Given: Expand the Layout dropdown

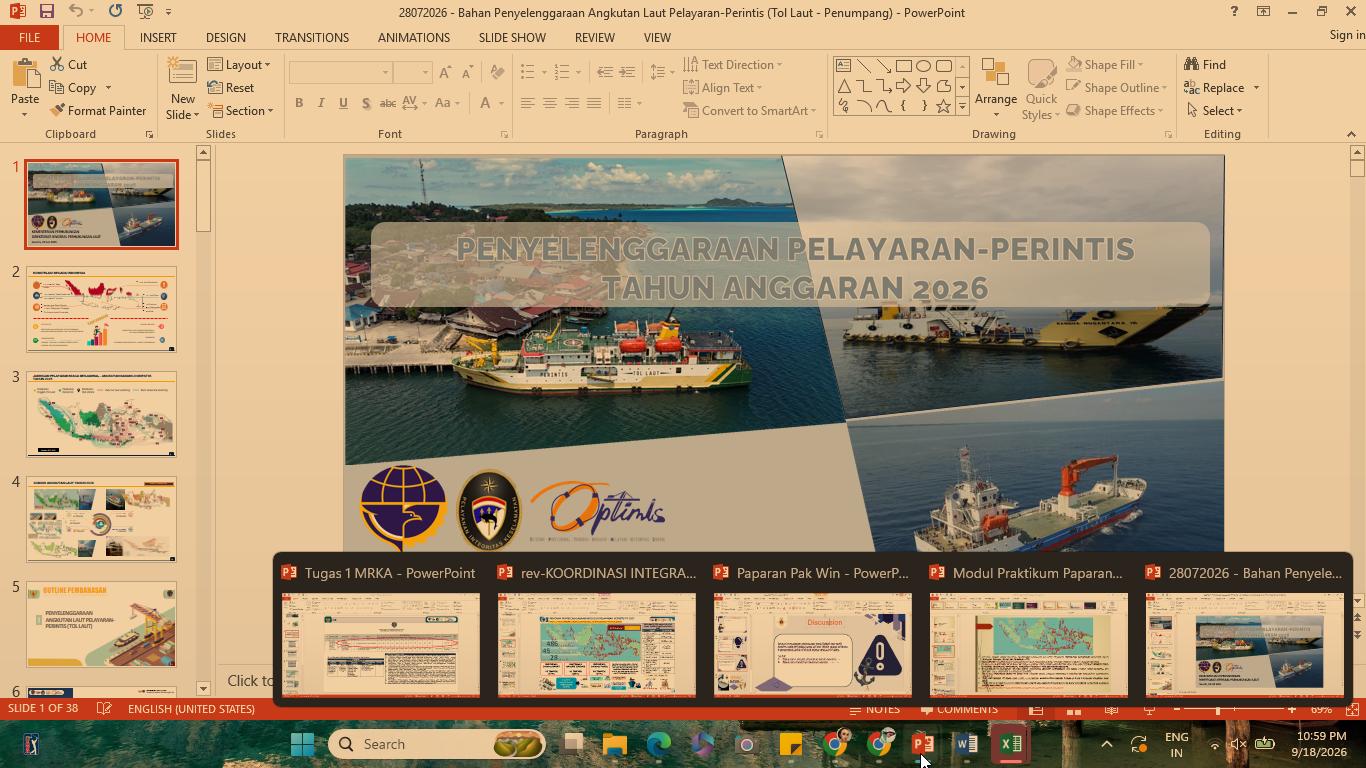Looking at the screenshot, I should click(239, 64).
